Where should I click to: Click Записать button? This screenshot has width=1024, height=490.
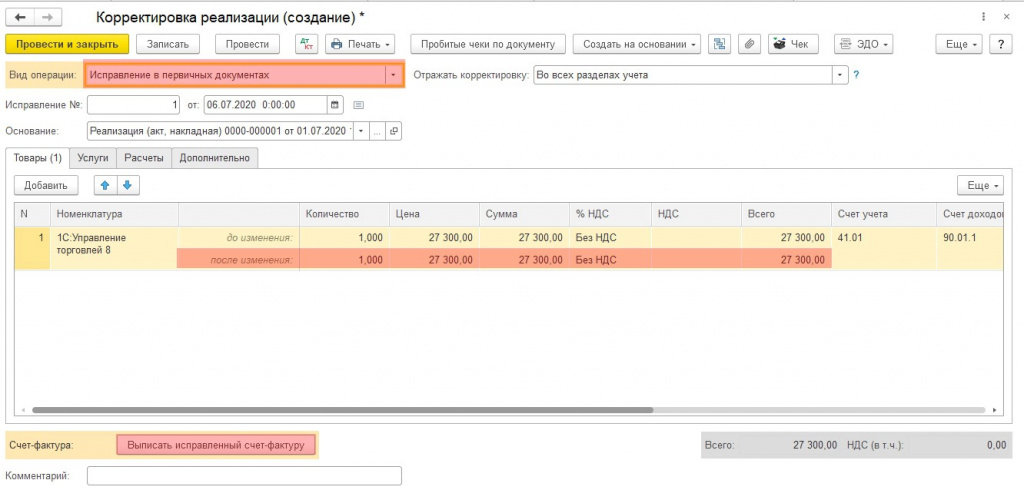(x=168, y=44)
